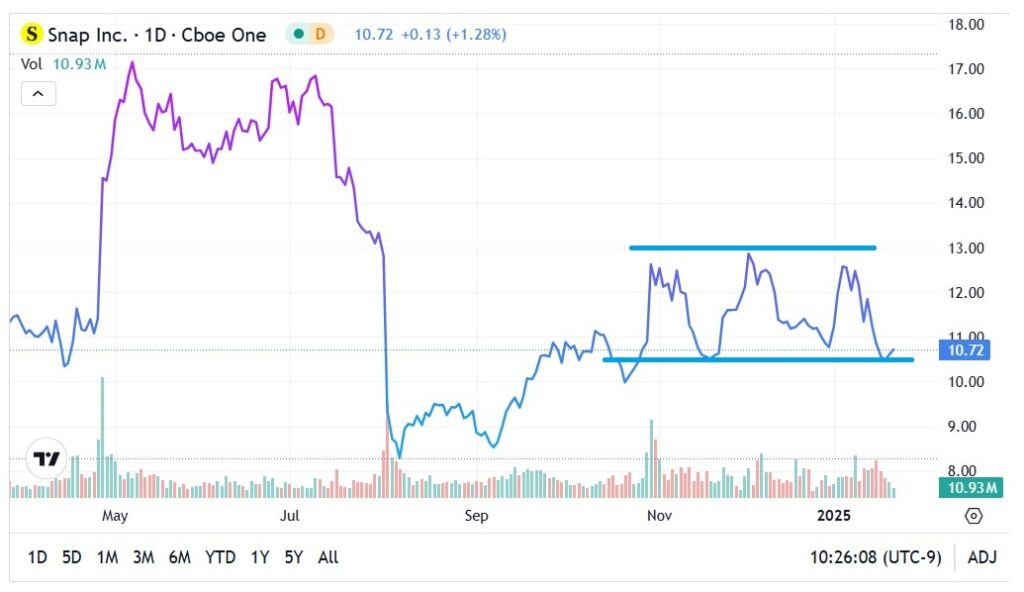Open the Snap Inc. symbol title
The image size is (1024, 592).
tap(156, 35)
